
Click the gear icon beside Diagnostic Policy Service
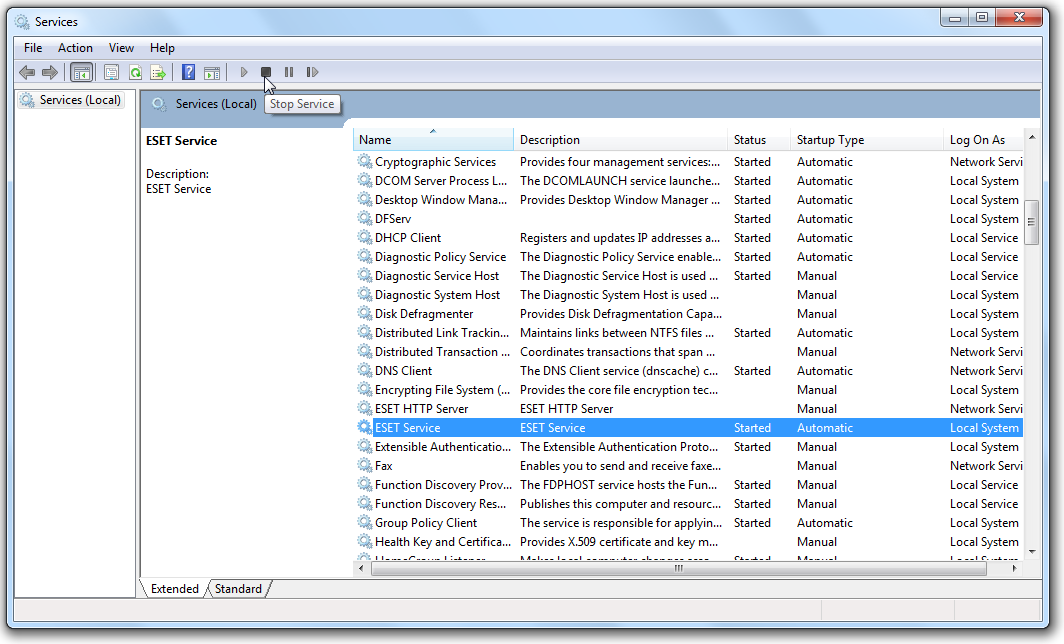(364, 257)
